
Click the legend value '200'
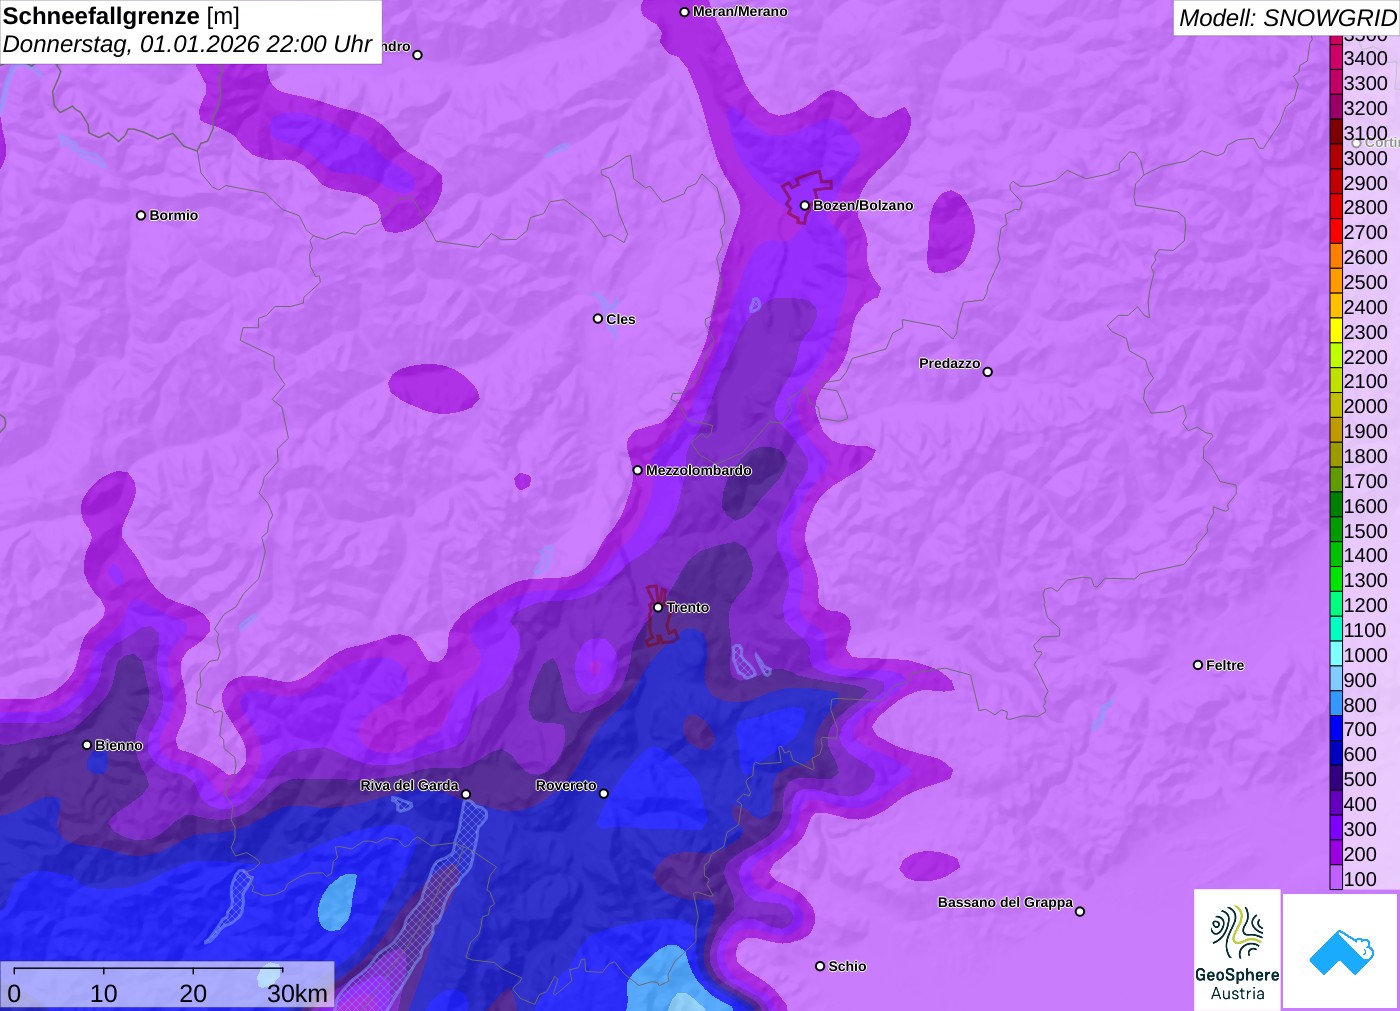[x=1360, y=854]
